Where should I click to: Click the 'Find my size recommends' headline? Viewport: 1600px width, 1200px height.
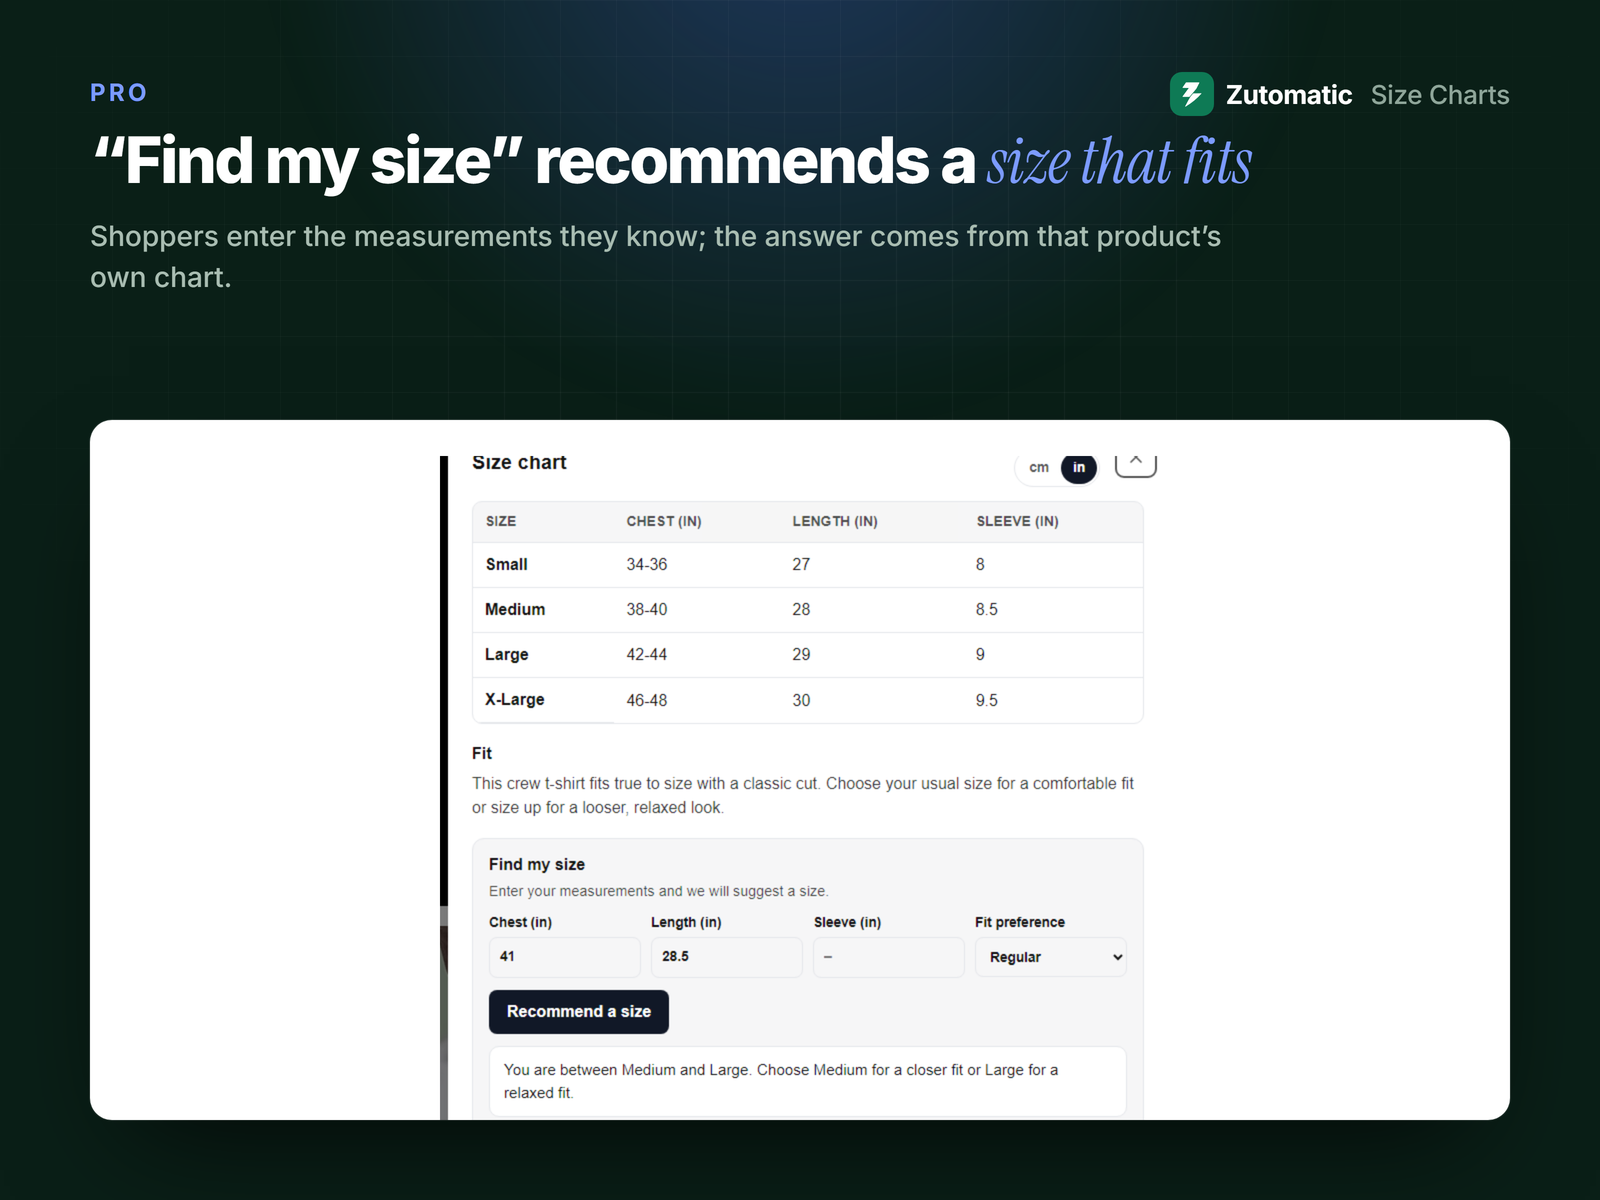(x=672, y=161)
